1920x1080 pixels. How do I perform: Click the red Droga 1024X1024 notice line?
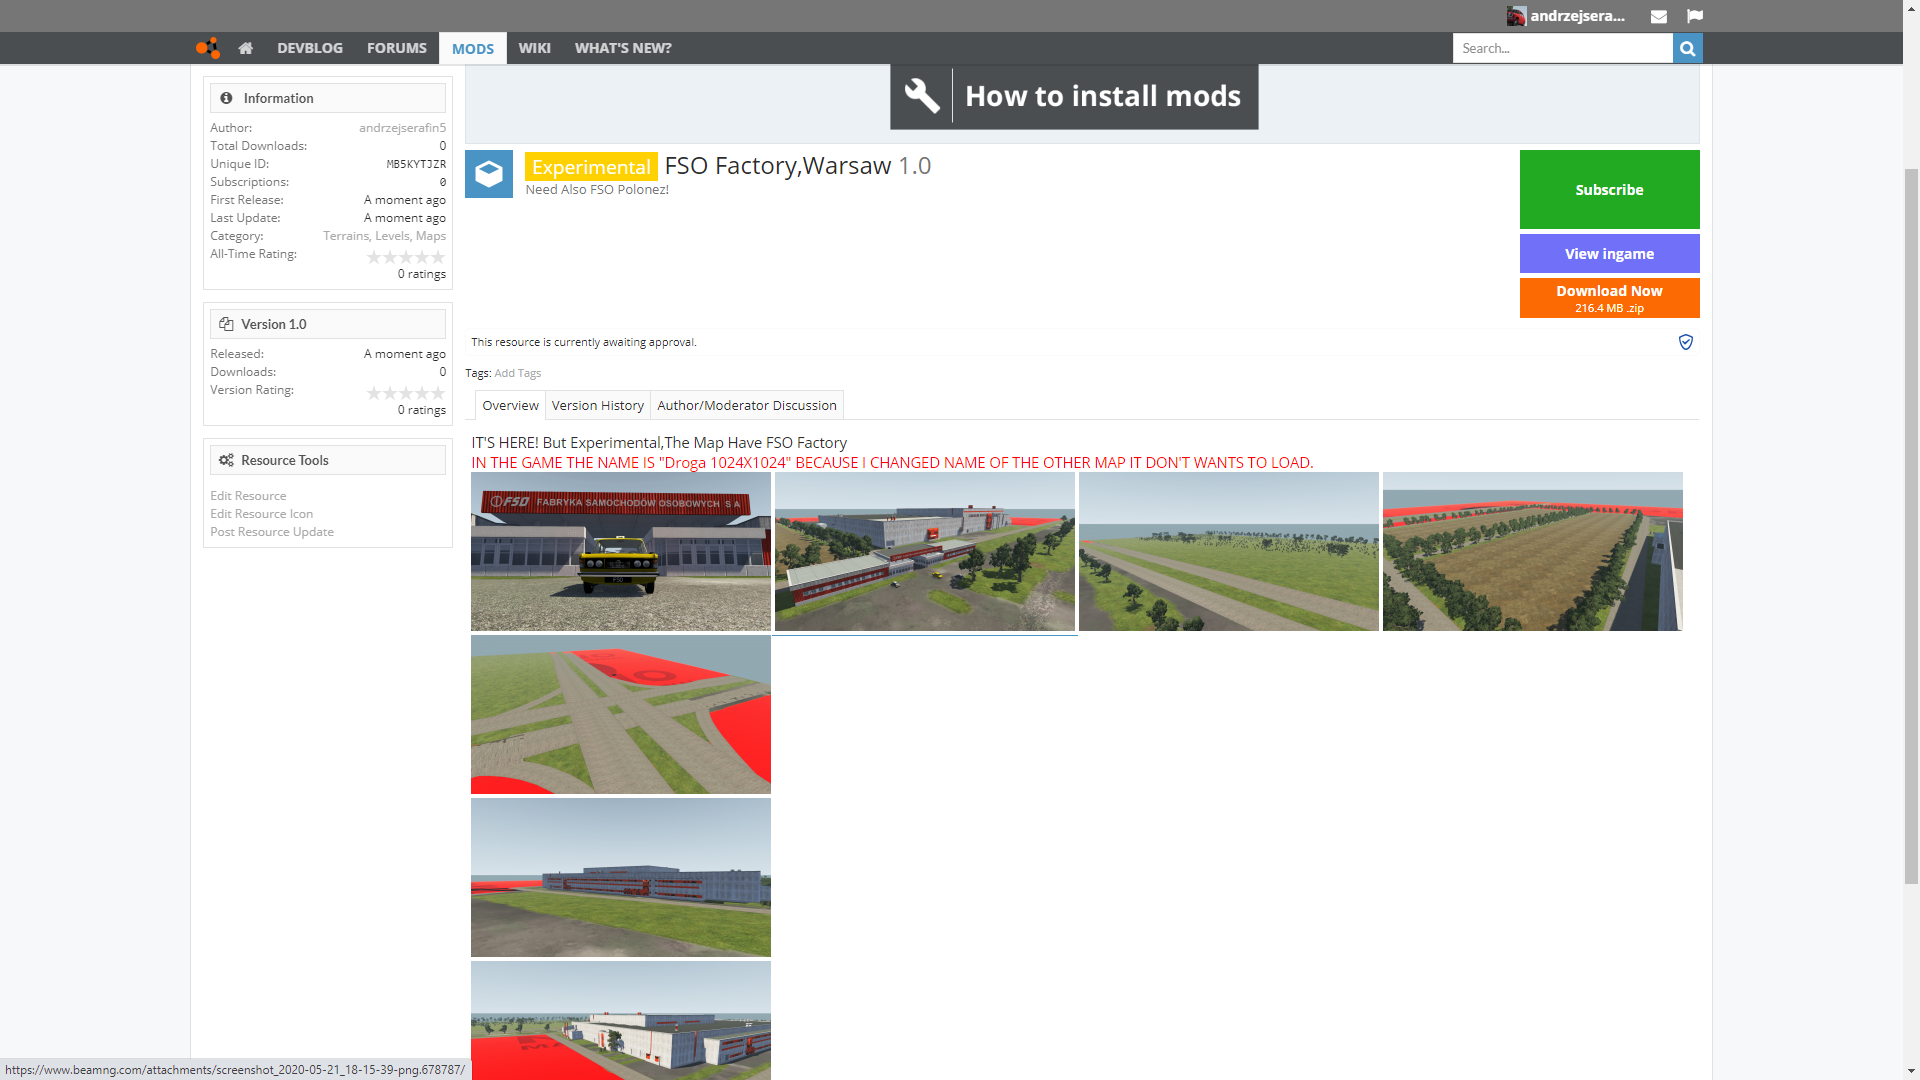click(x=892, y=462)
